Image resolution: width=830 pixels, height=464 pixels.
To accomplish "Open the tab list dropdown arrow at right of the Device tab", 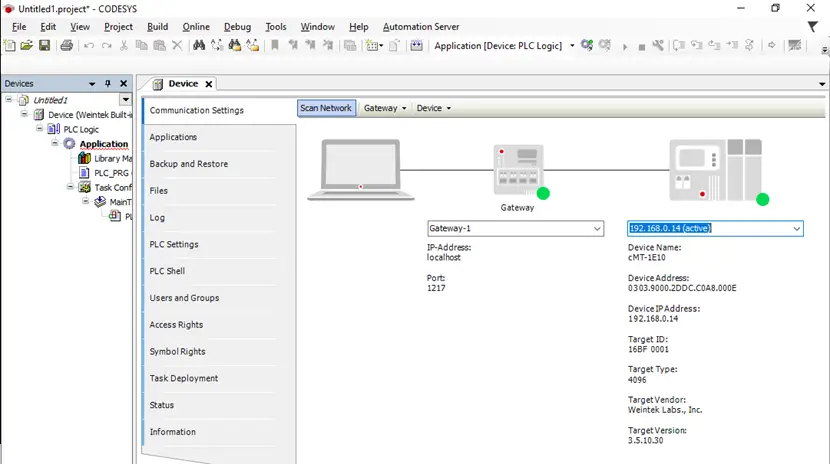I will click(x=822, y=84).
